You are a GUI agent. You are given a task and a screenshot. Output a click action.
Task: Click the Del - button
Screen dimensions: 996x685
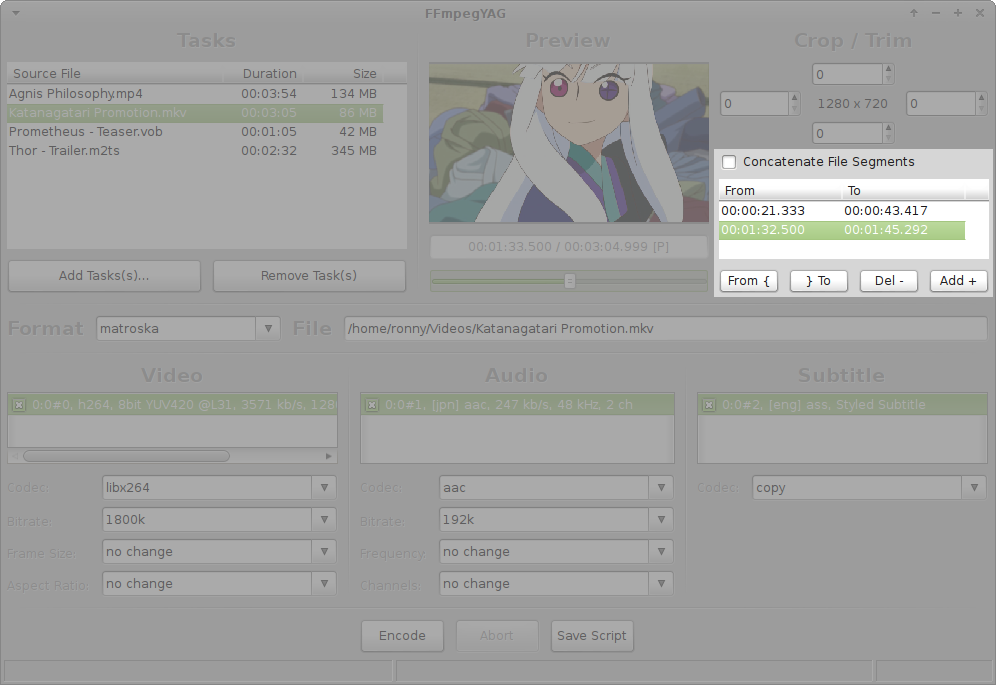pos(889,281)
